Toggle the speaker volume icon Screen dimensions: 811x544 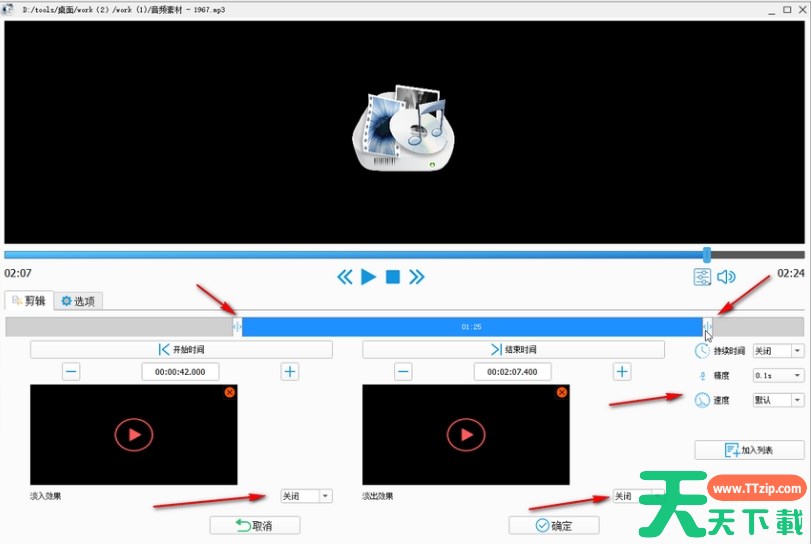[x=726, y=277]
